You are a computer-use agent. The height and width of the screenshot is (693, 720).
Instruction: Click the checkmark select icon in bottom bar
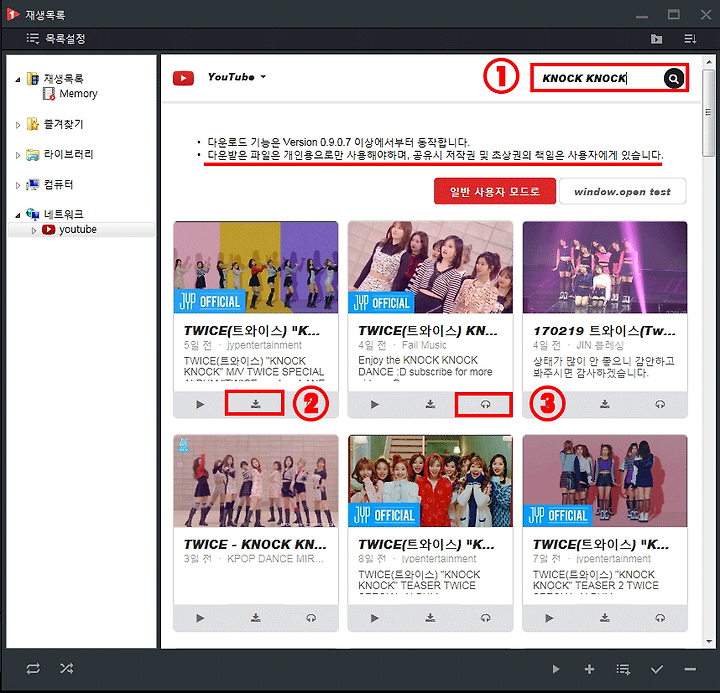(657, 669)
